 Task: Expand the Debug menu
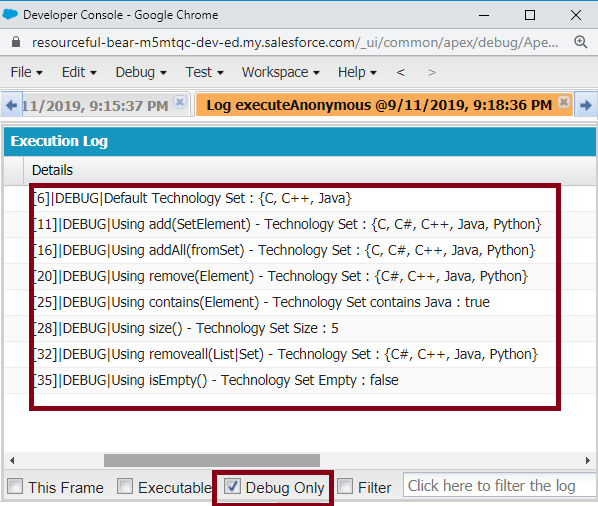coord(141,72)
